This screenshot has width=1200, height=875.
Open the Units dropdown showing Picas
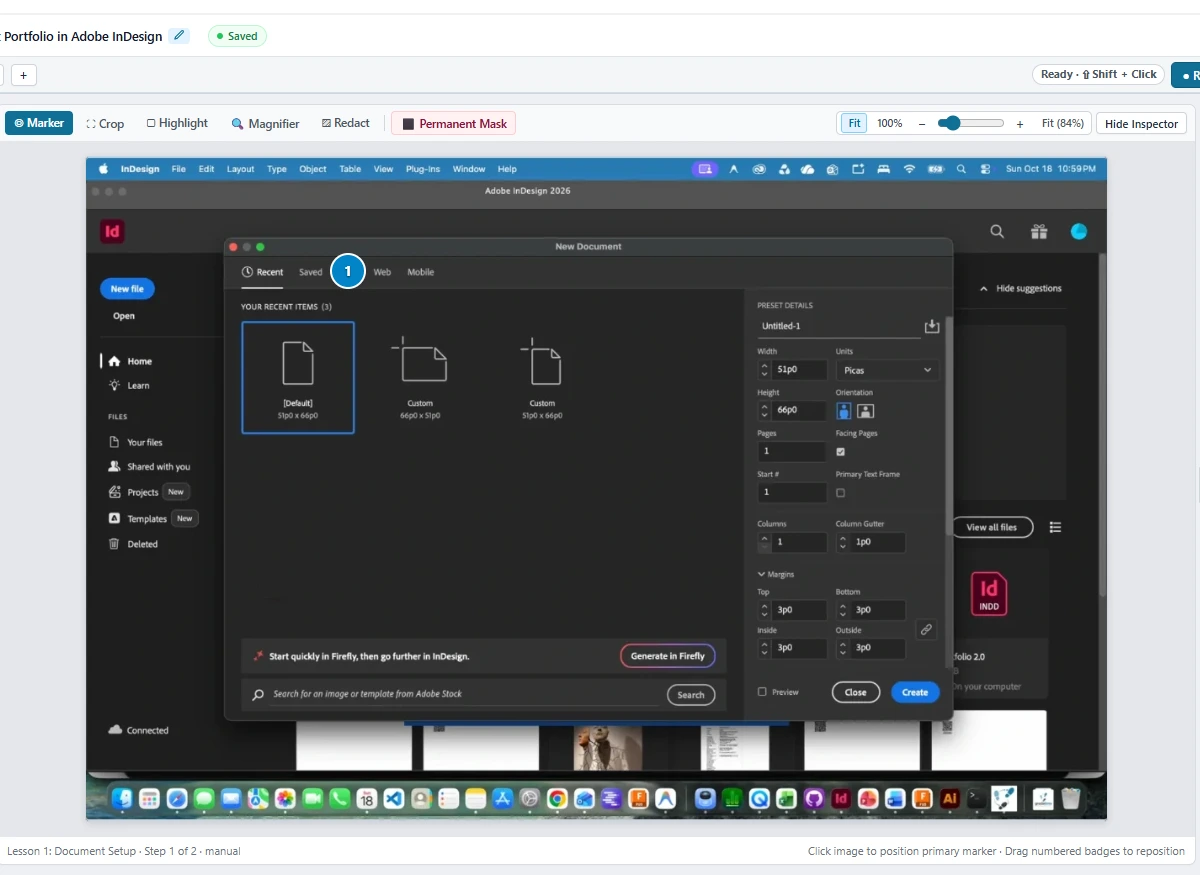887,370
